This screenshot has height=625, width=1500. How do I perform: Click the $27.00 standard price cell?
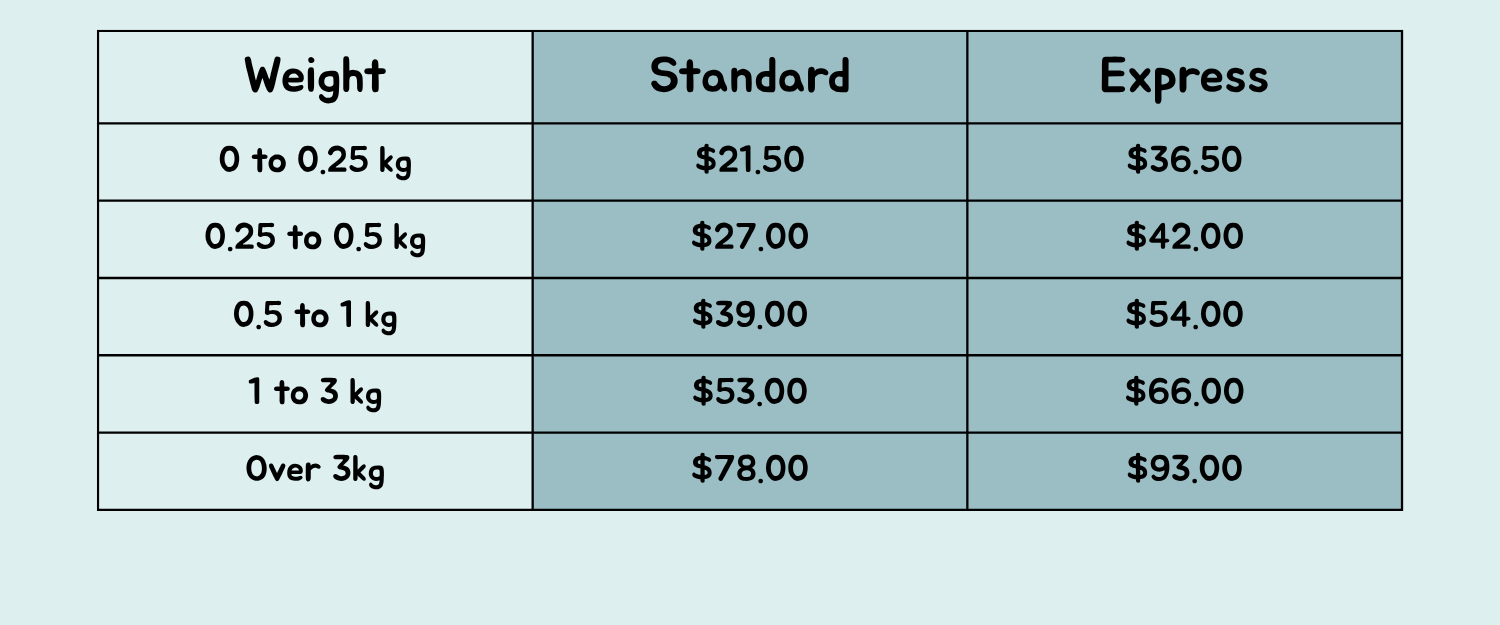click(x=750, y=239)
